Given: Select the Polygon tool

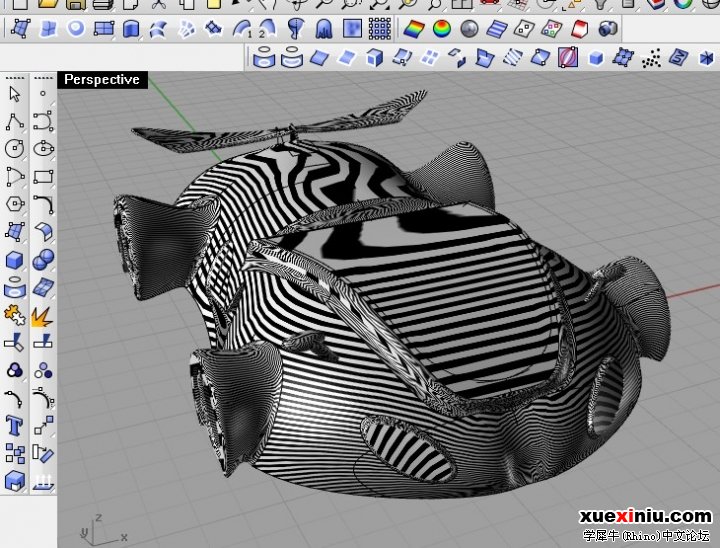Looking at the screenshot, I should [x=15, y=204].
